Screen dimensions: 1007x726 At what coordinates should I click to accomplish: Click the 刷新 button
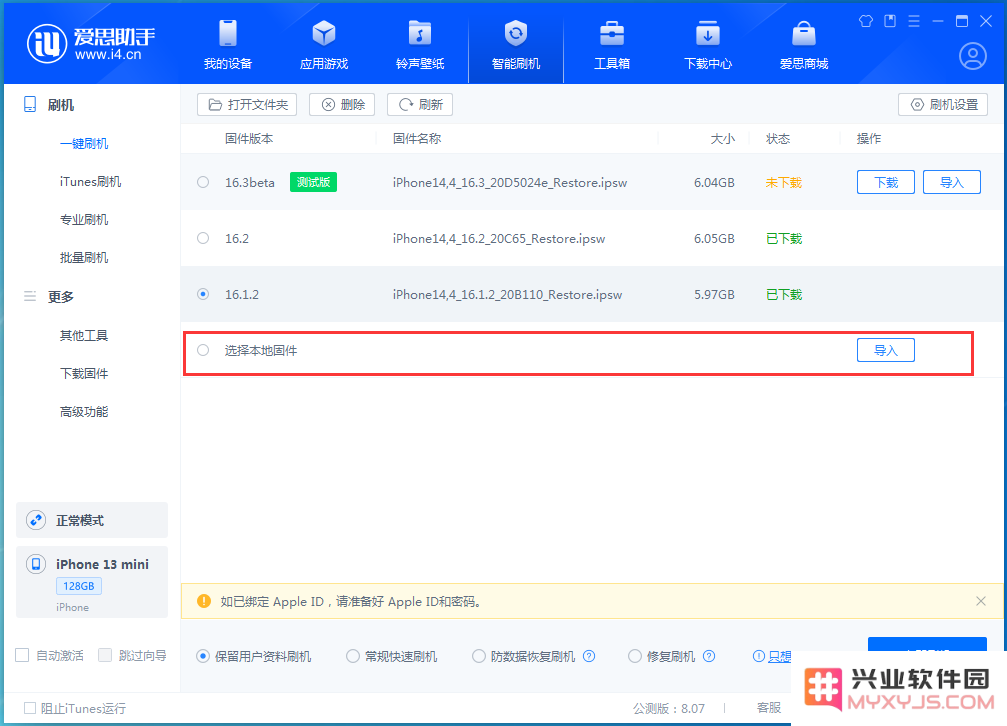[420, 105]
